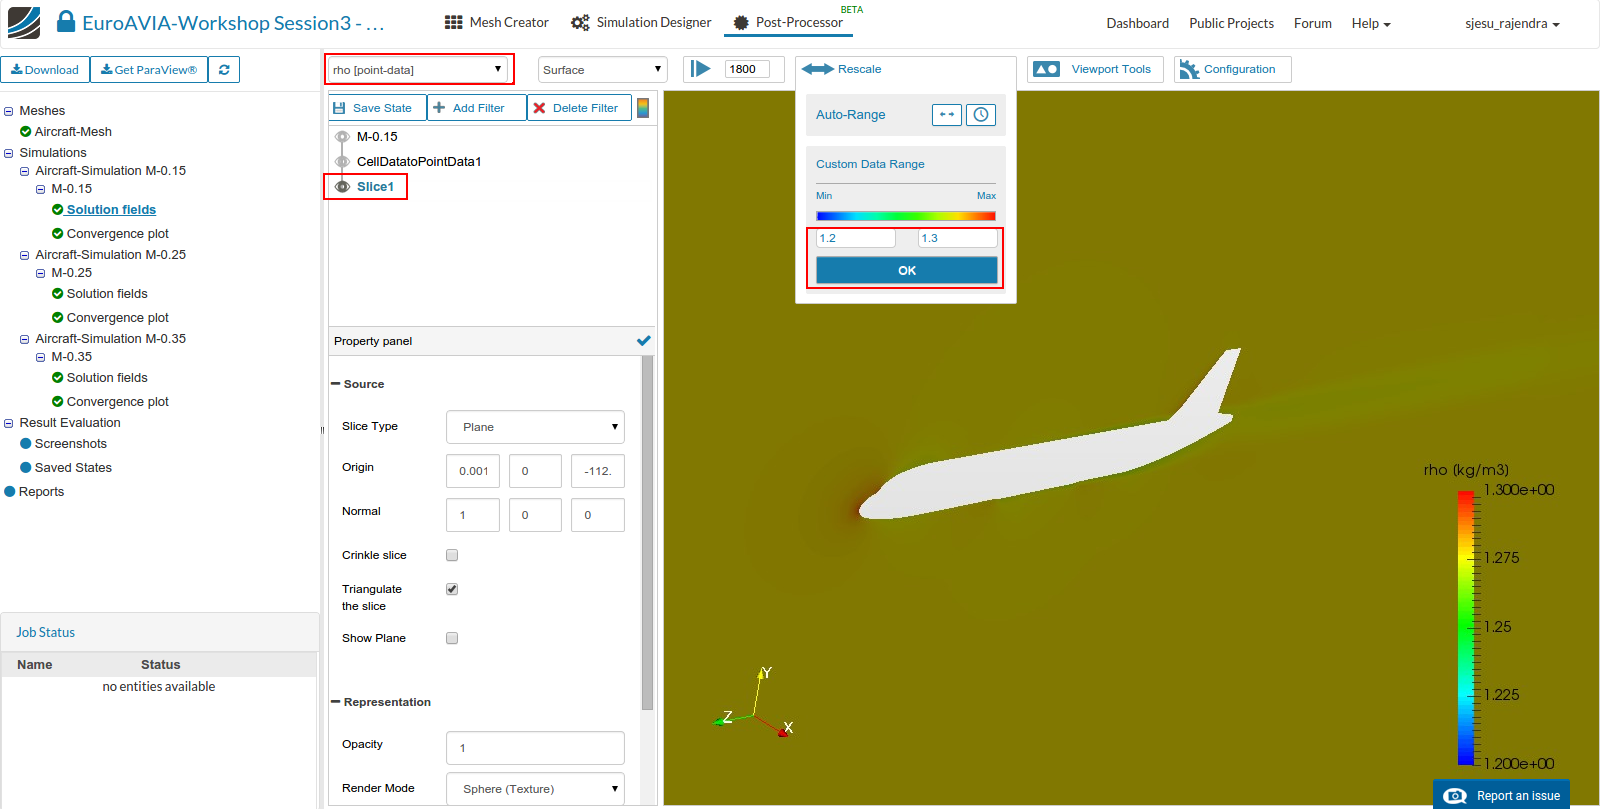Screen dimensions: 1600x809
Task: Click the Delete Filter button
Action: point(579,108)
